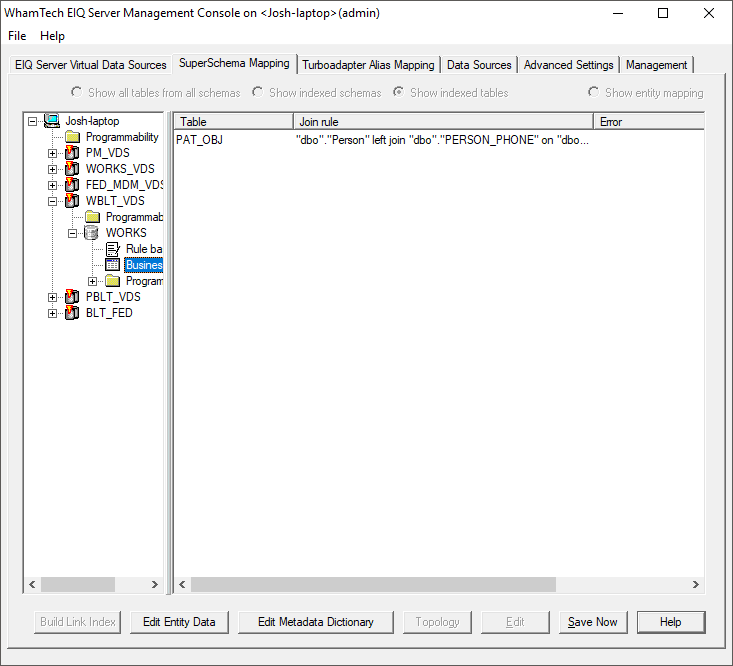
Task: Expand the PM_VDS tree node
Action: click(52, 153)
